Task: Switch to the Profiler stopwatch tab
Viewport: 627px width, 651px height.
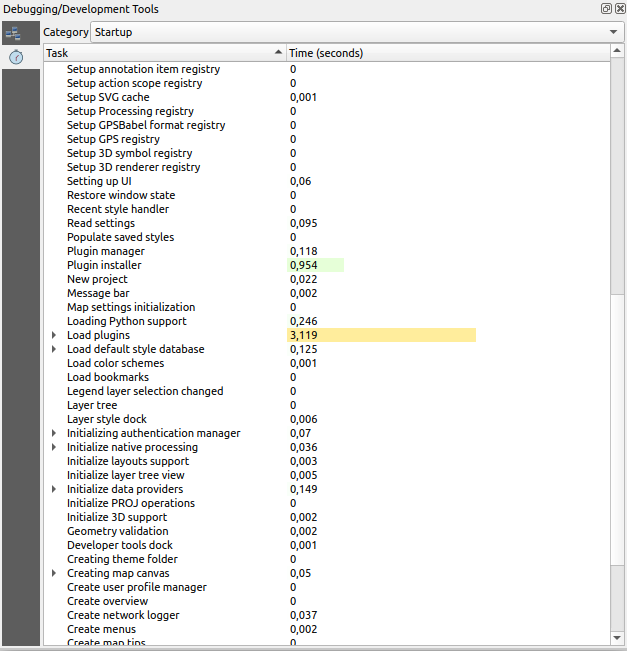Action: click(x=15, y=58)
